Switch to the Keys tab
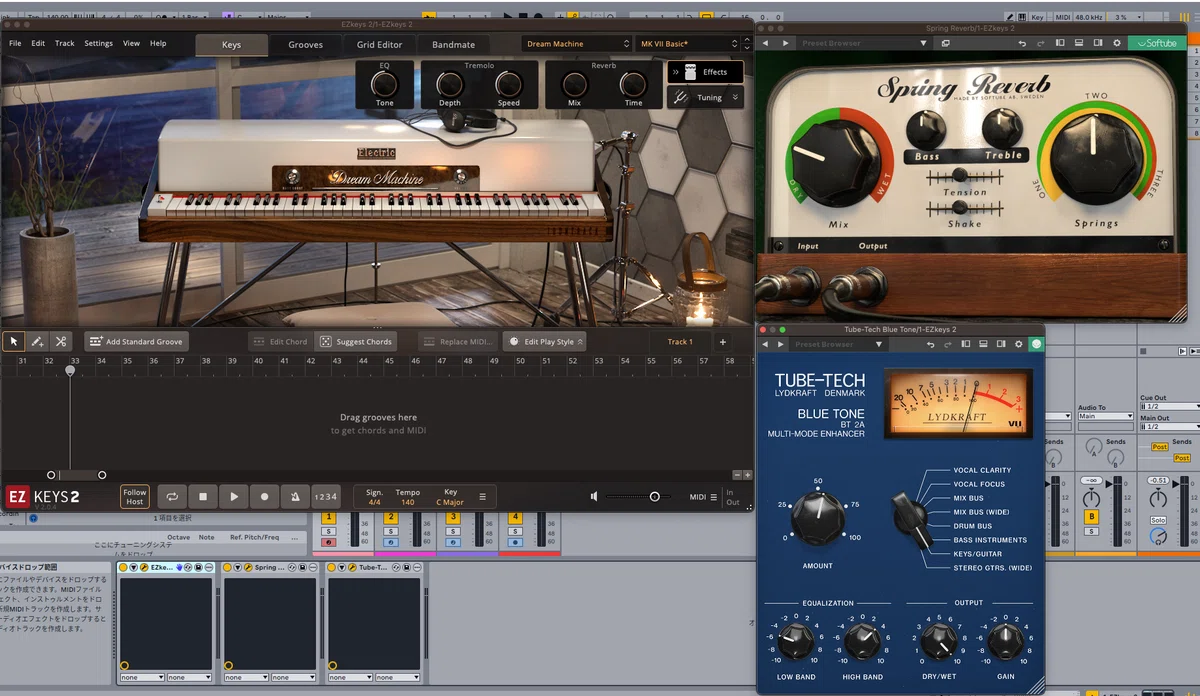This screenshot has height=696, width=1200. pyautogui.click(x=231, y=44)
